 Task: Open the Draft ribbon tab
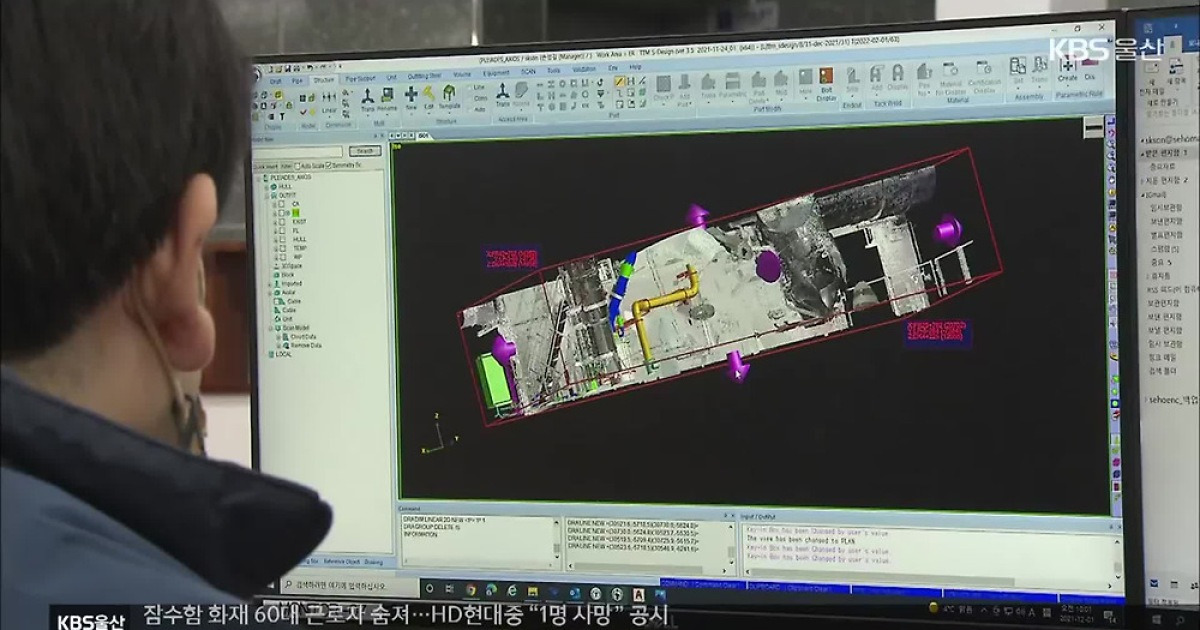[275, 81]
